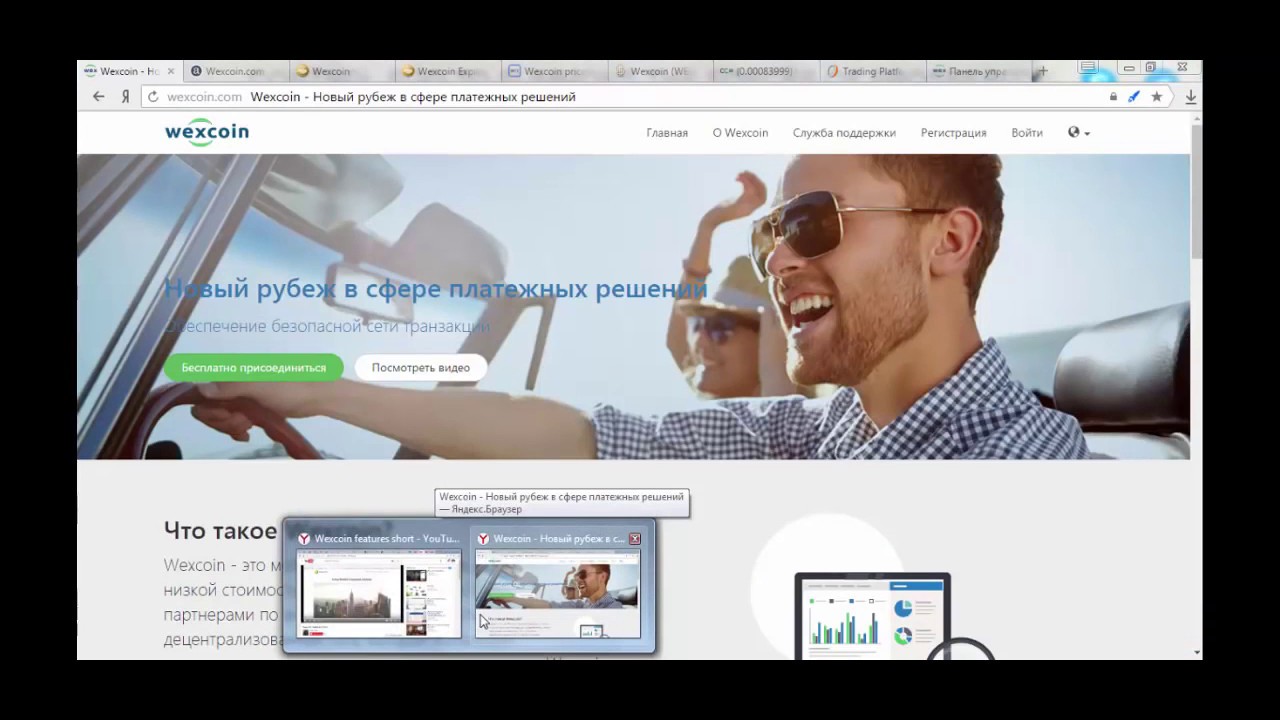Close the active Wexcoin tab

[171, 71]
